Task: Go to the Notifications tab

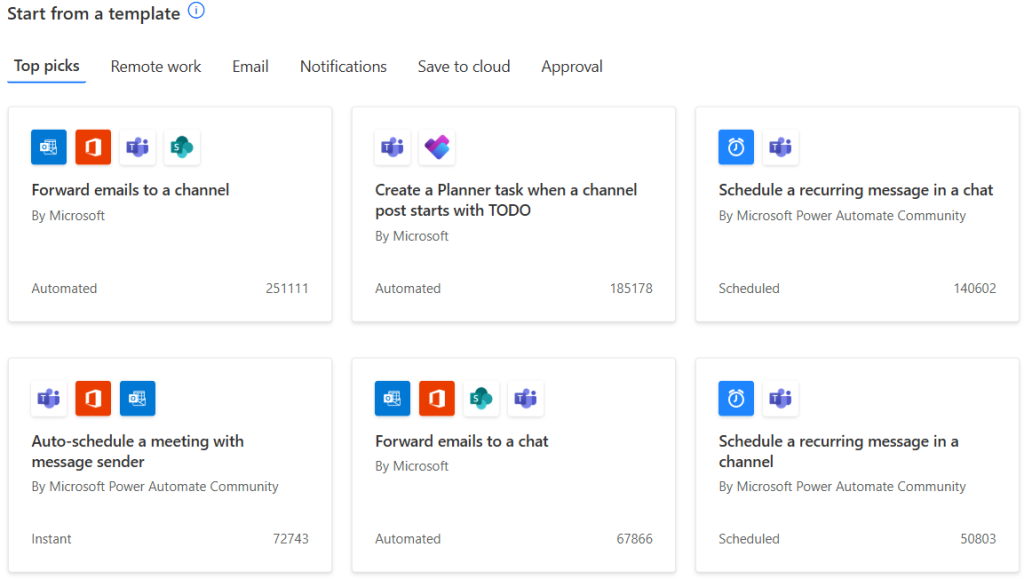Action: click(x=343, y=66)
